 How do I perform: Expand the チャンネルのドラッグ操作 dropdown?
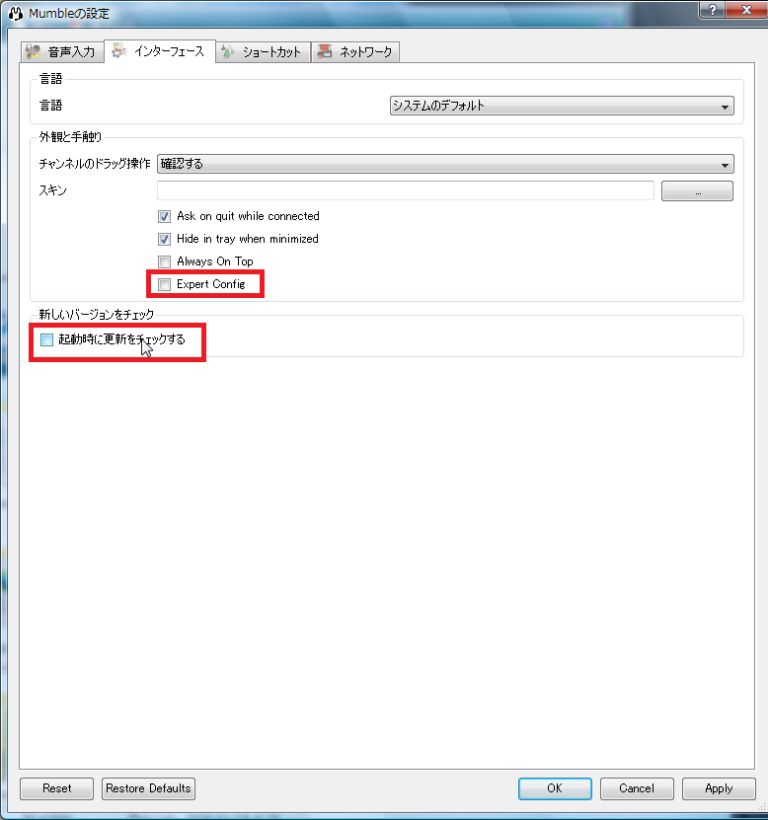tap(445, 164)
